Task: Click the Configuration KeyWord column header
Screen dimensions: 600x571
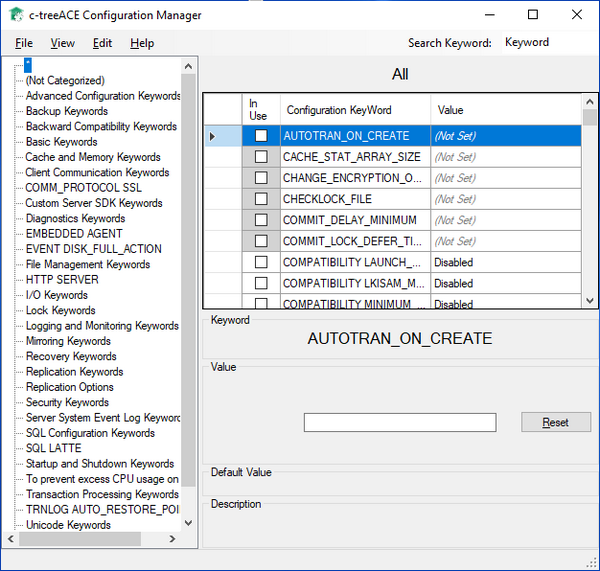Action: click(x=355, y=109)
